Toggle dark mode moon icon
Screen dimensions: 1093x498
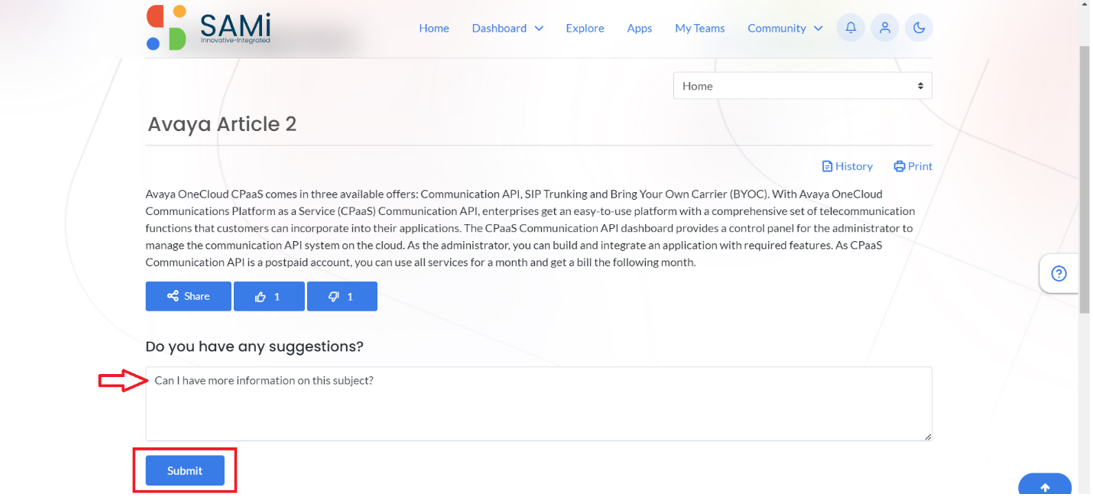point(919,28)
